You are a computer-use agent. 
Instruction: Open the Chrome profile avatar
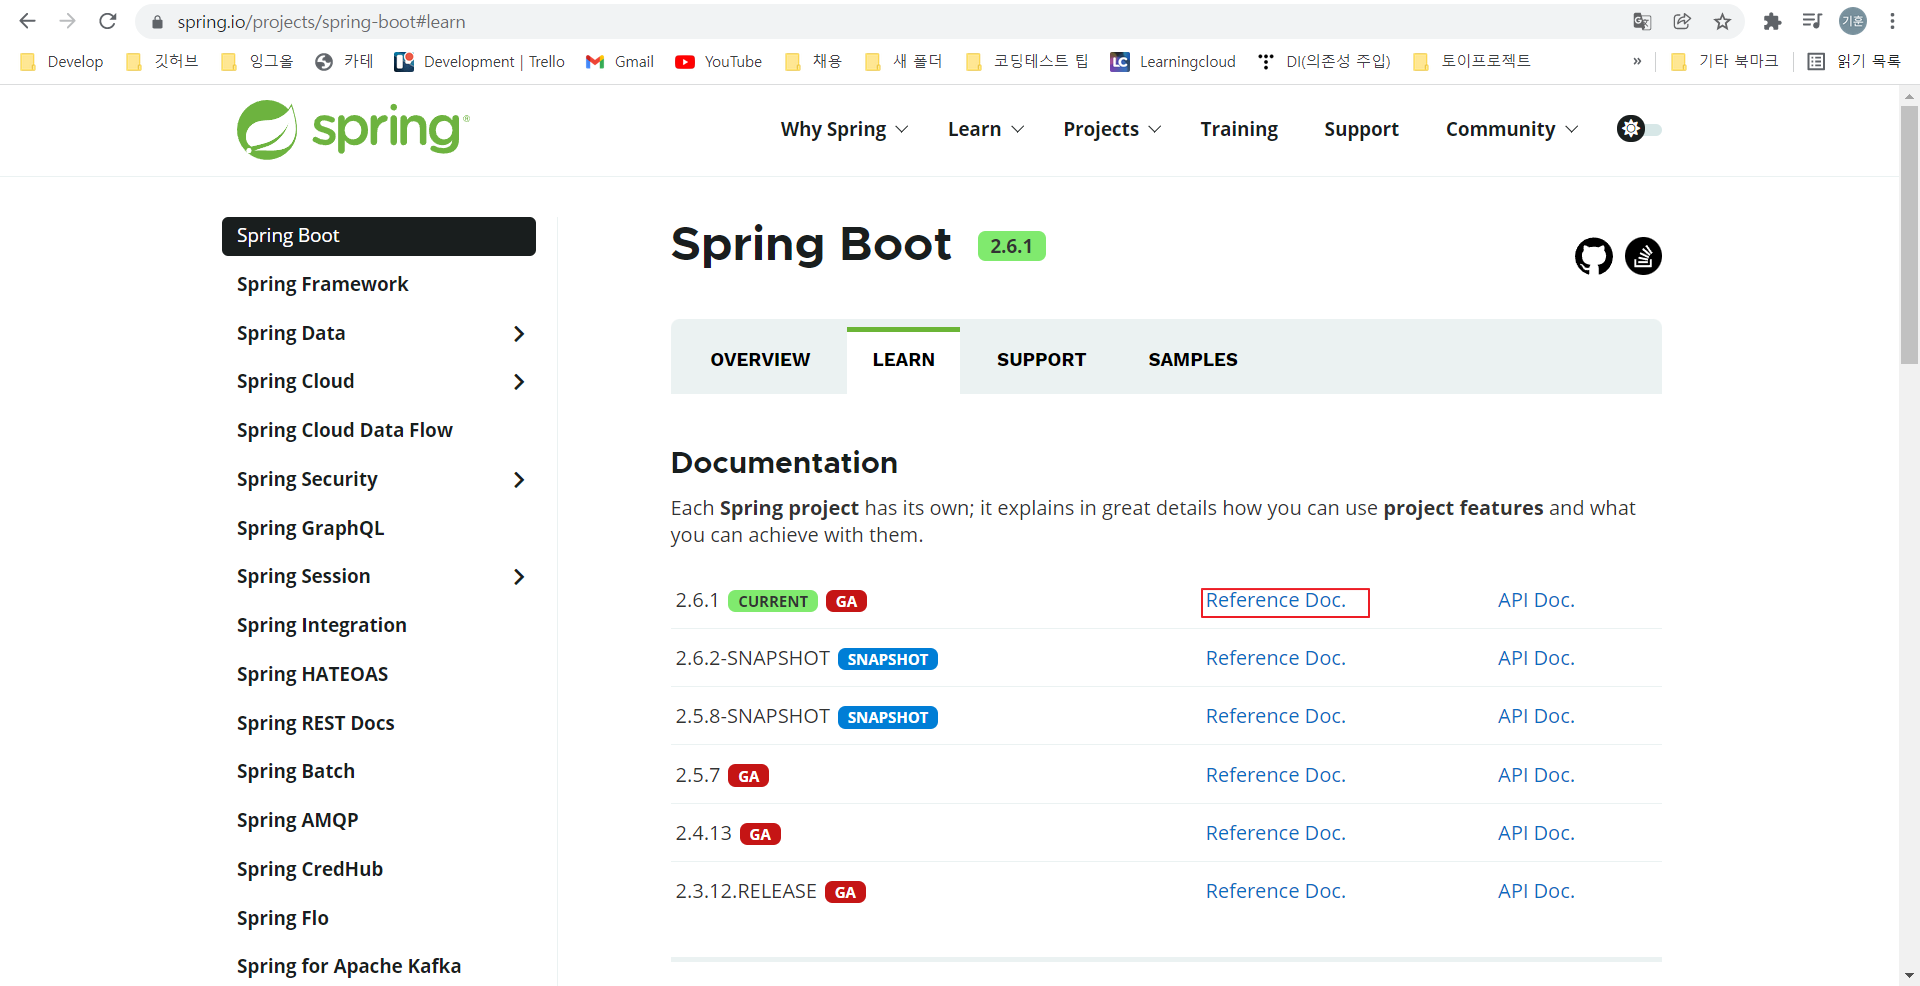(1853, 21)
